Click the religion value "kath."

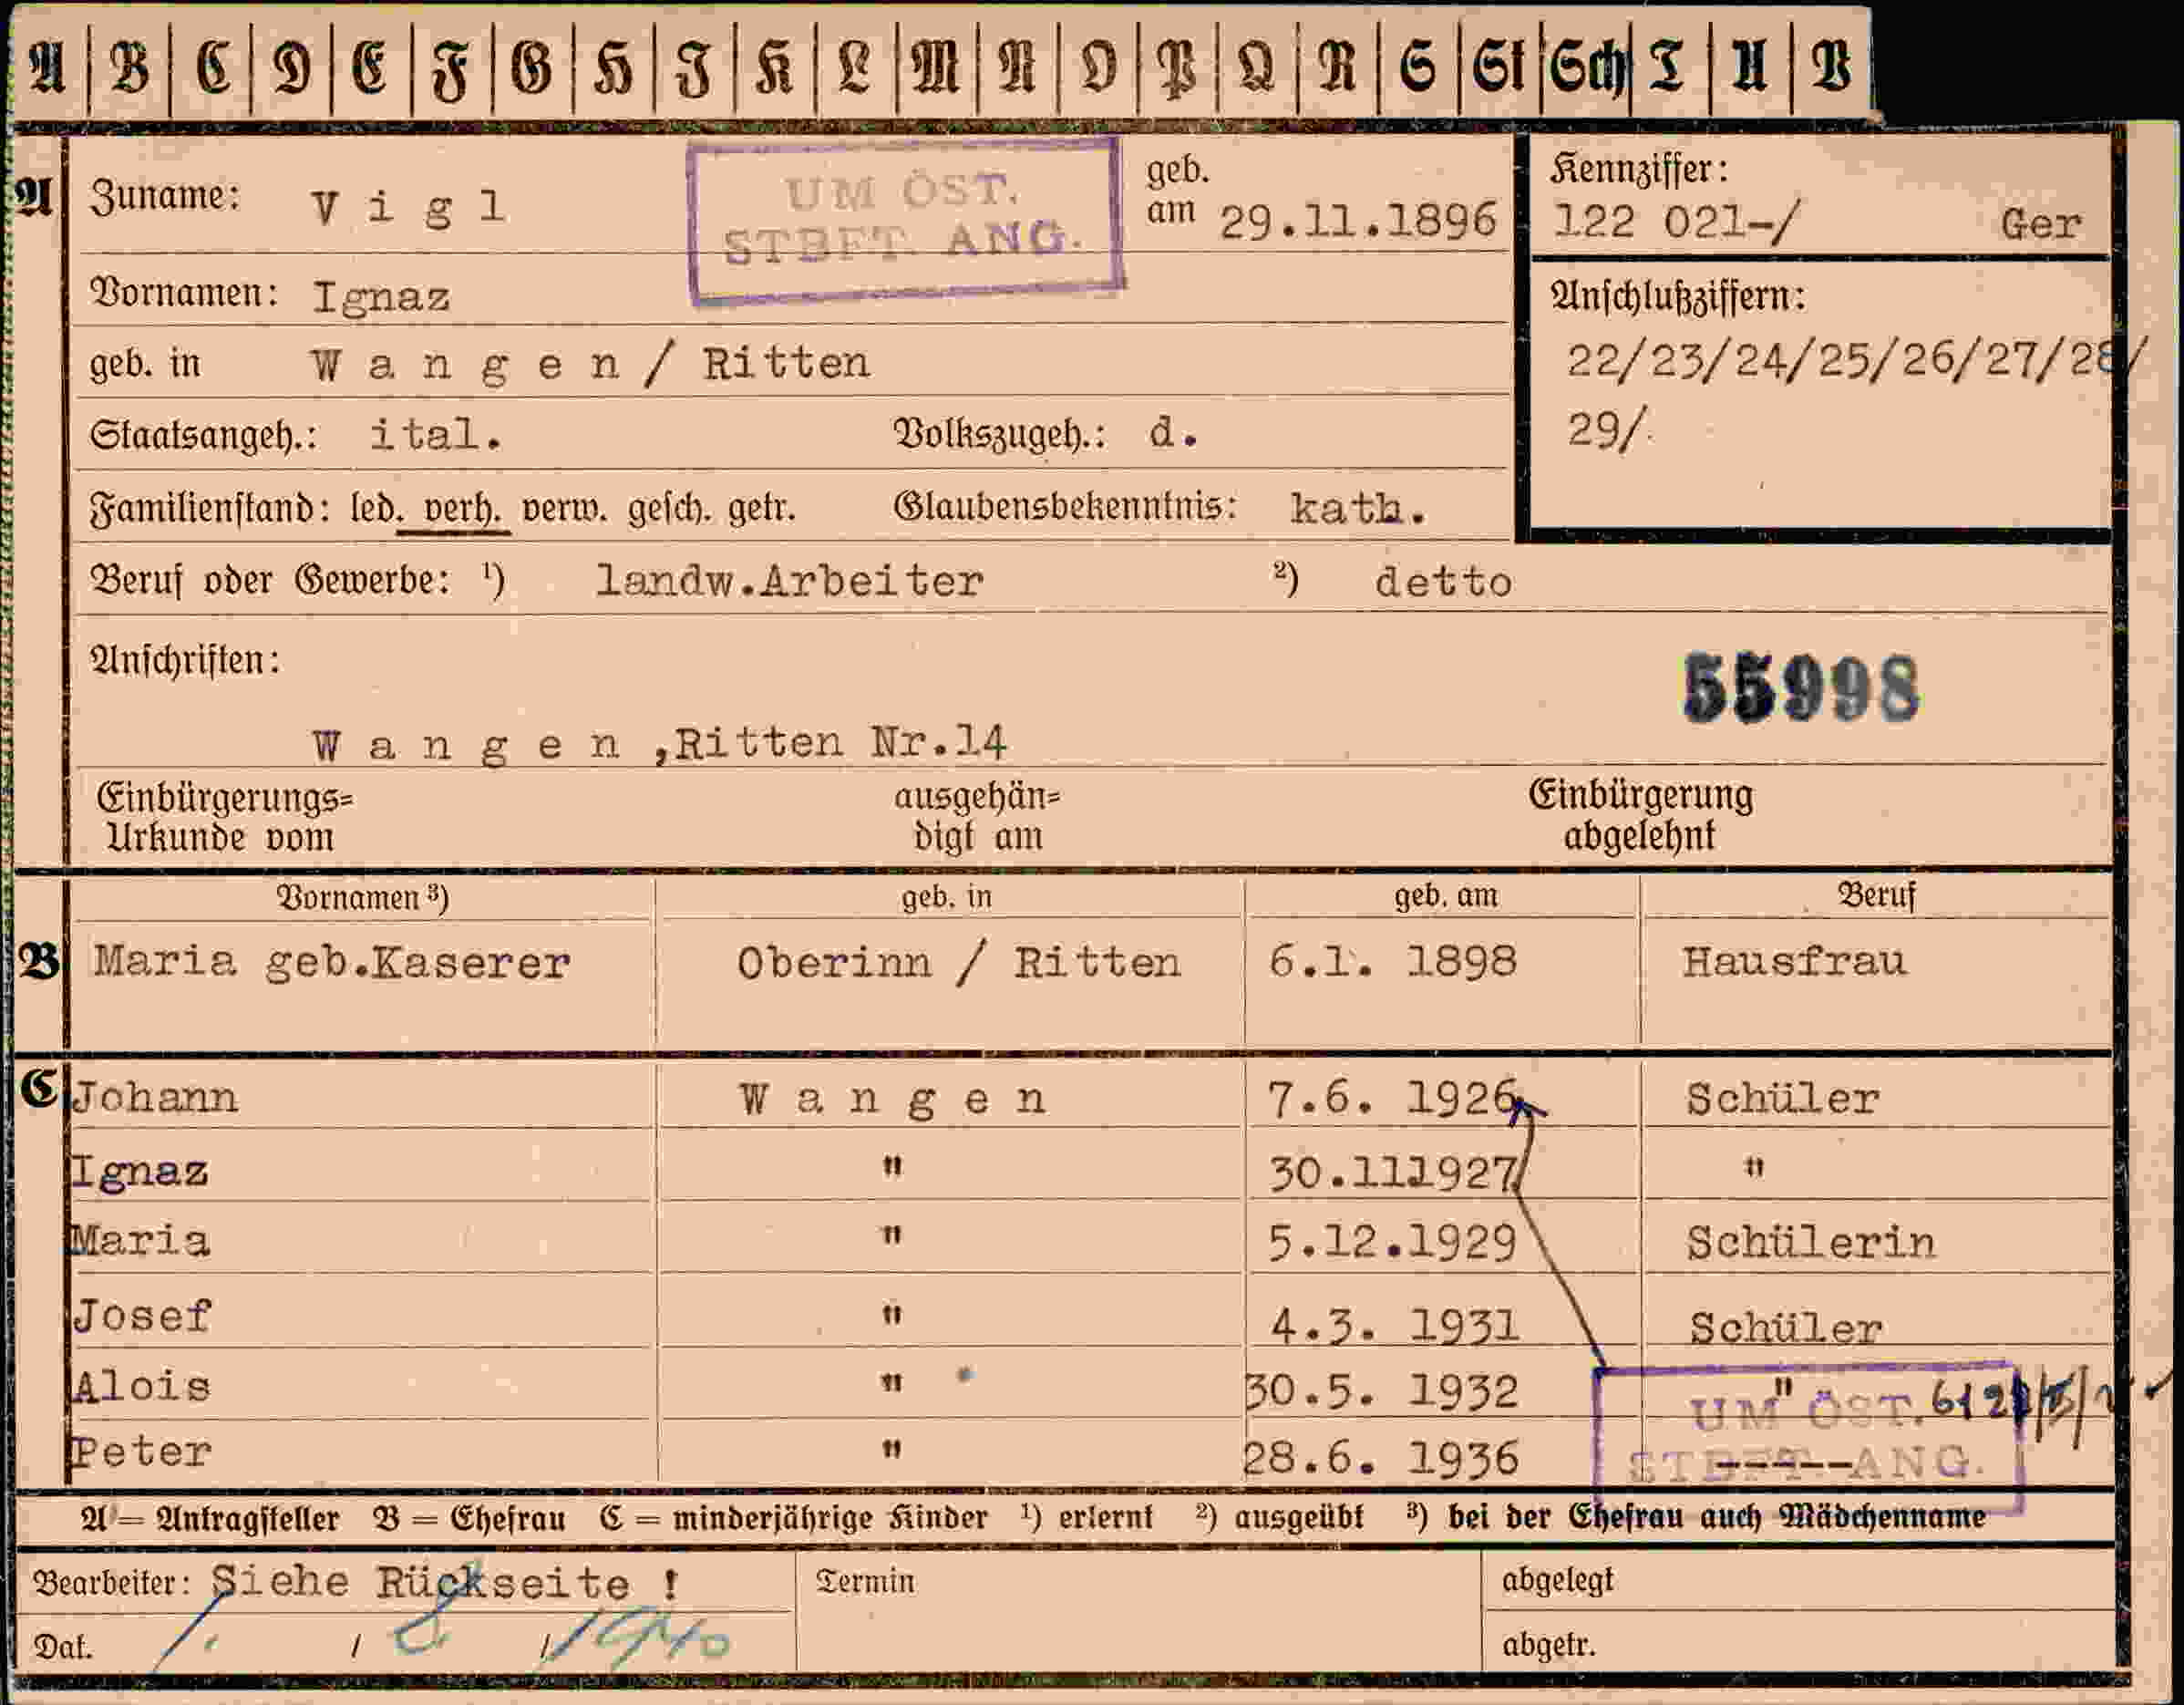(x=1357, y=510)
